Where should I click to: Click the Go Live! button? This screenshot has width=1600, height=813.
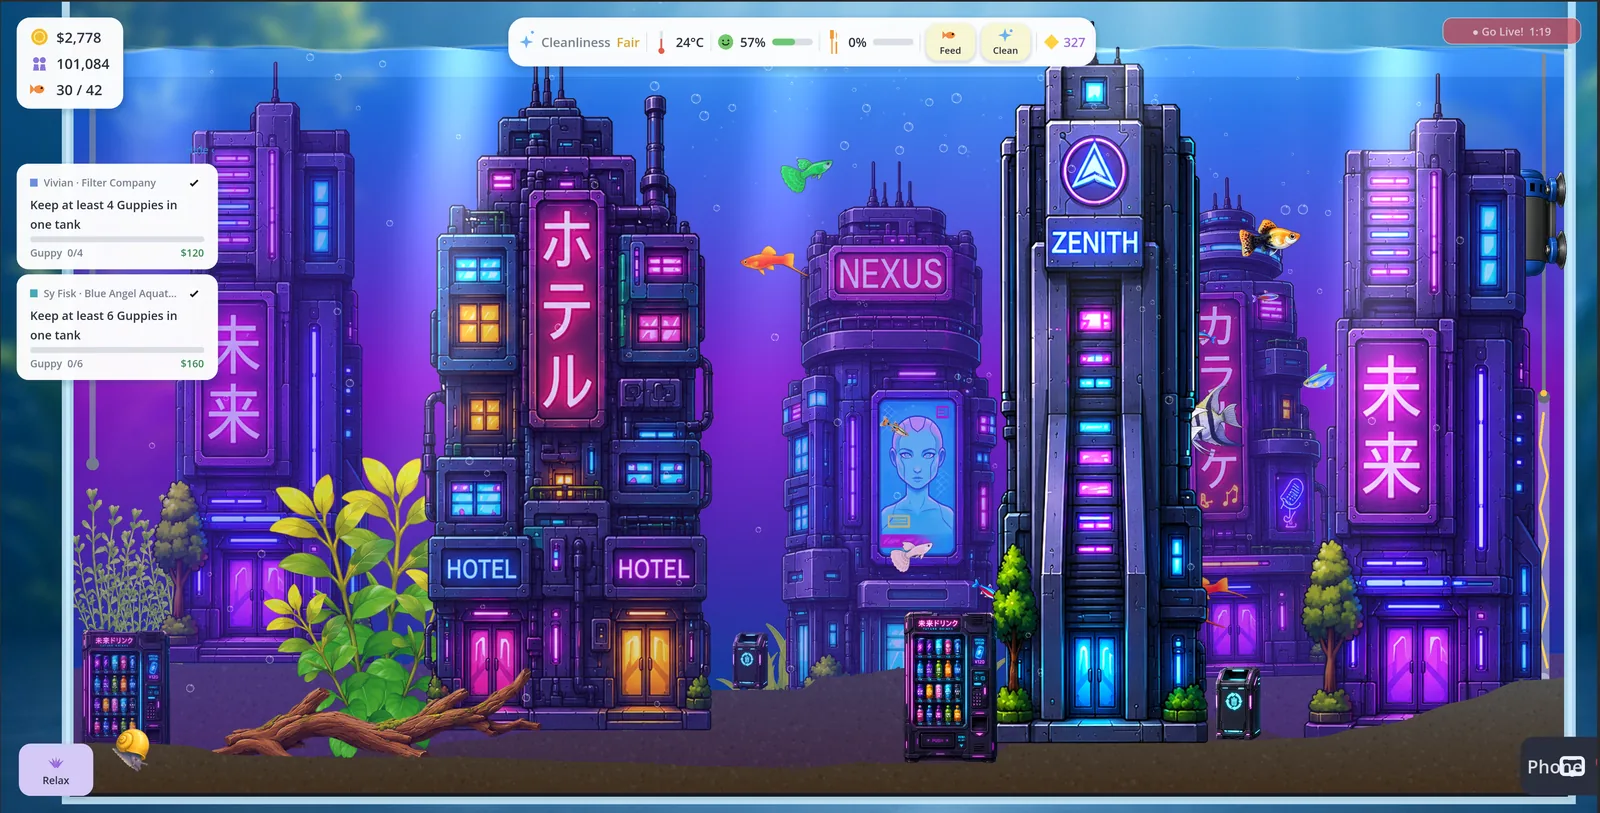pos(1511,32)
